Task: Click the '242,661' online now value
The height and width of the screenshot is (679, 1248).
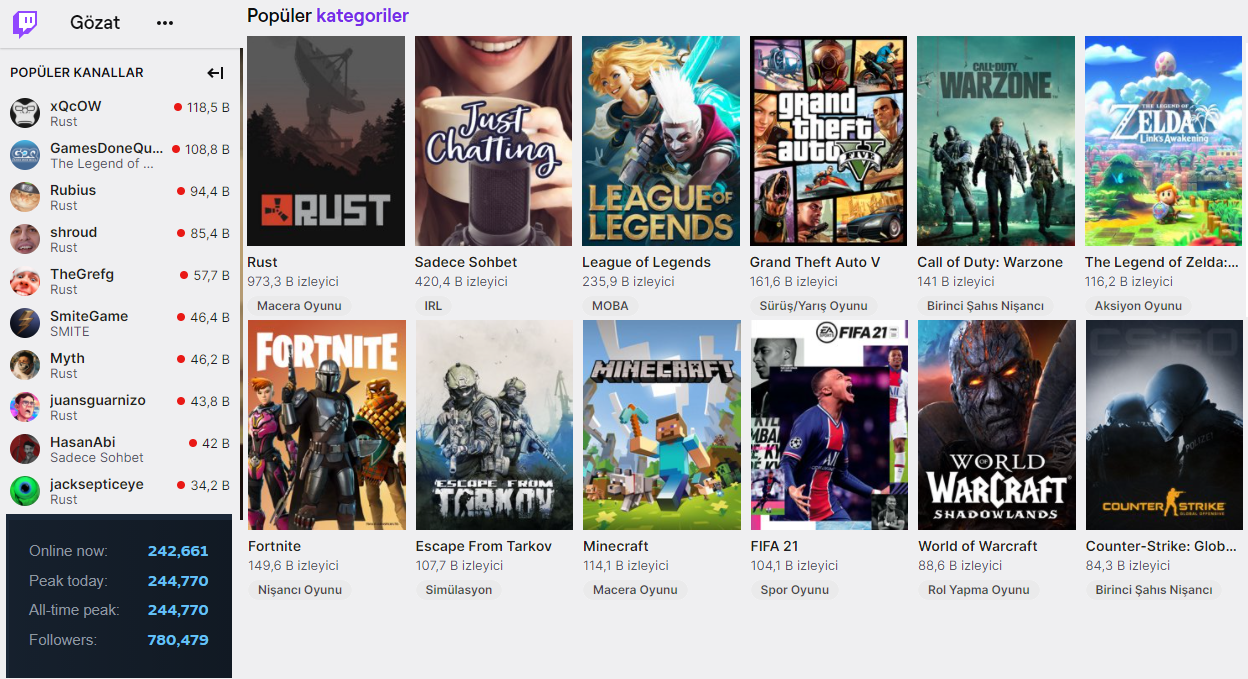Action: 178,551
